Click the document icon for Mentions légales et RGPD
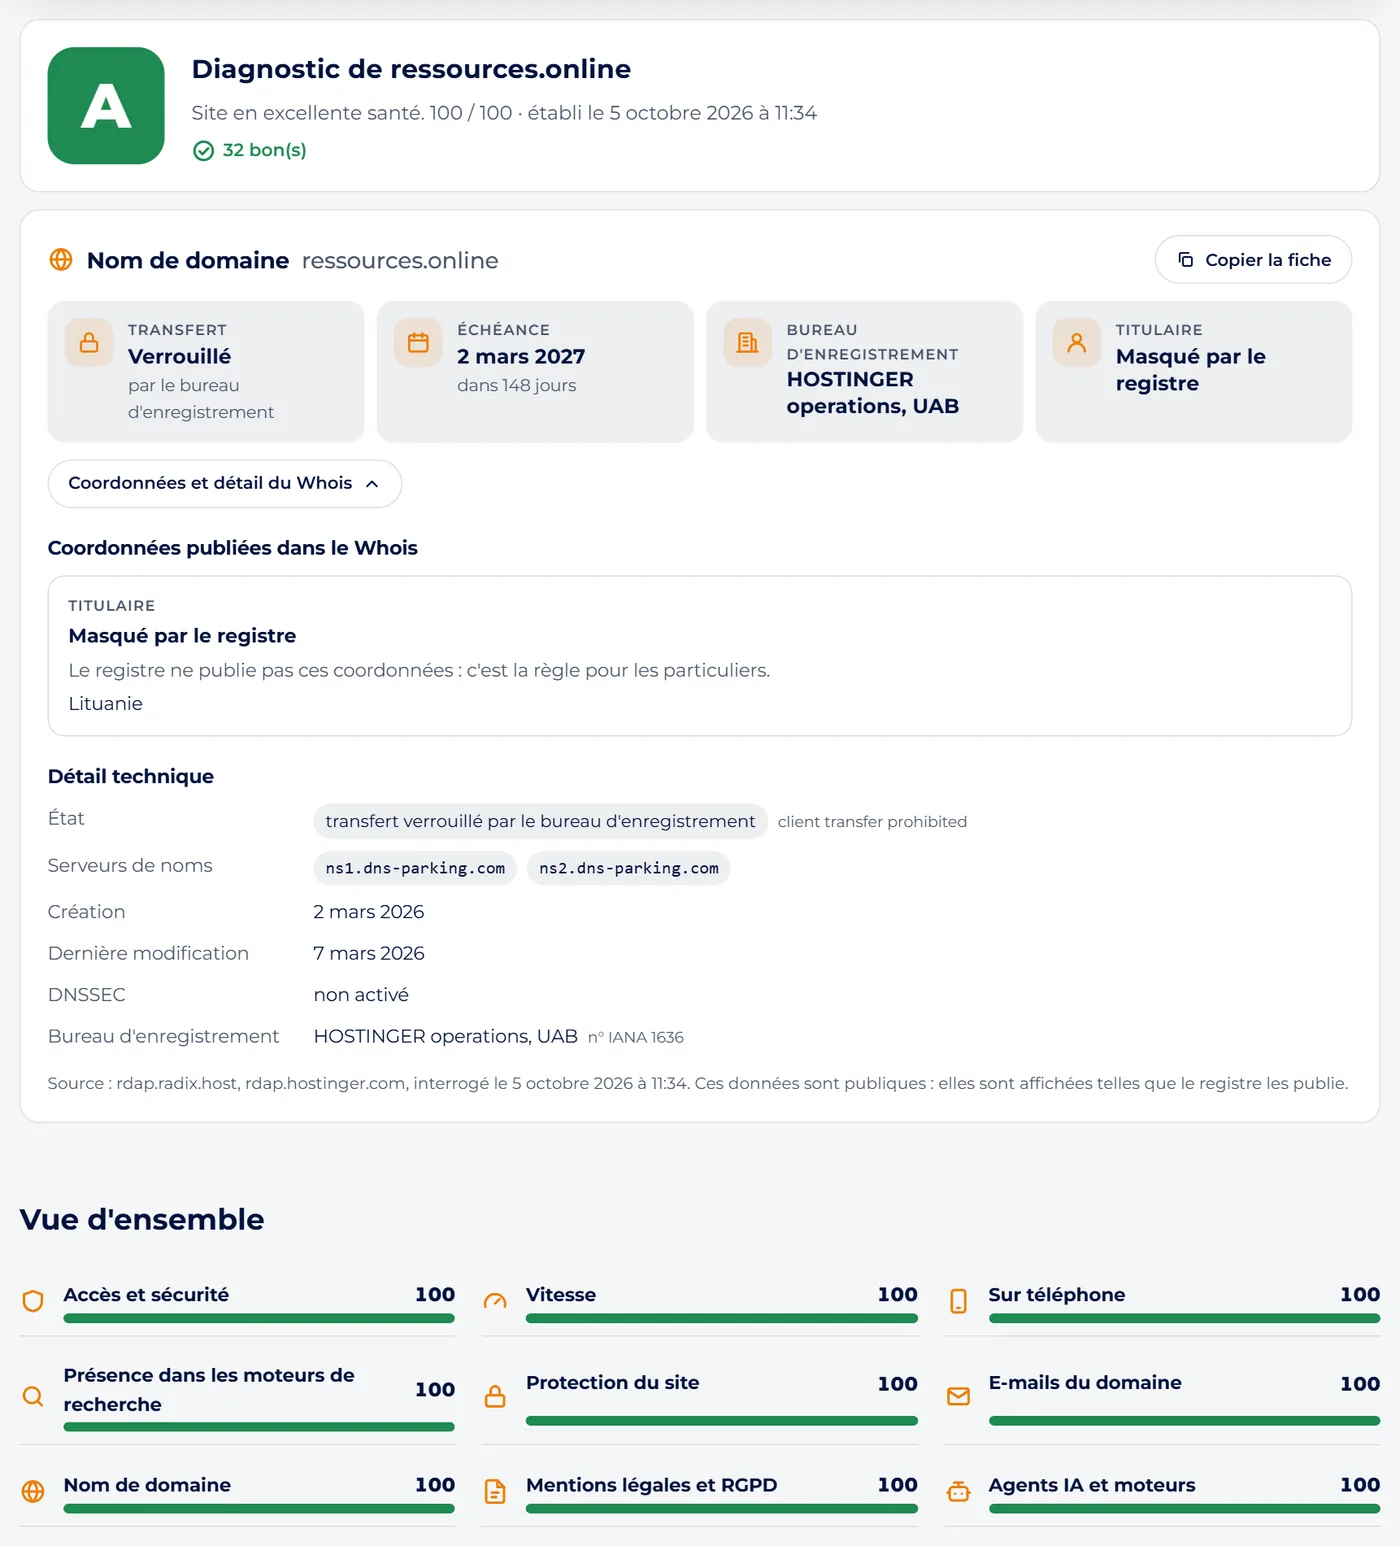Viewport: 1400px width, 1546px height. (x=495, y=1492)
